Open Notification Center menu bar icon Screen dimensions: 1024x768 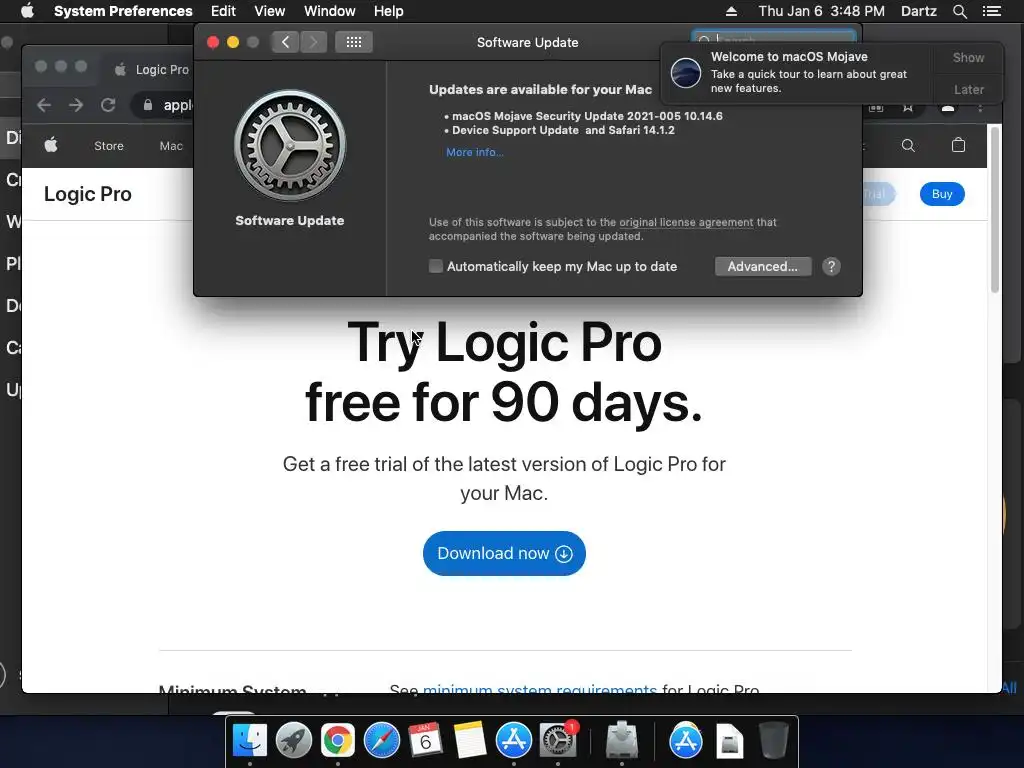point(992,11)
